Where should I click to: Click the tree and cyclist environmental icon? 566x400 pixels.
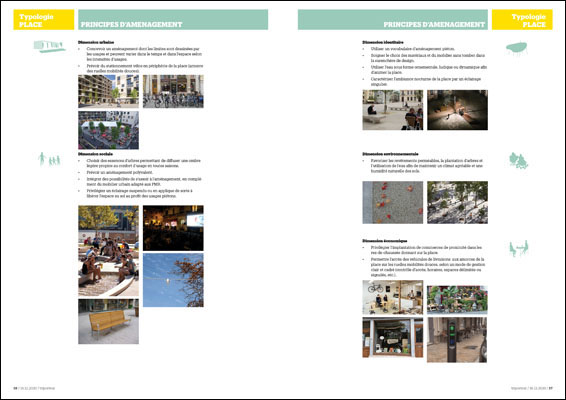[x=518, y=161]
